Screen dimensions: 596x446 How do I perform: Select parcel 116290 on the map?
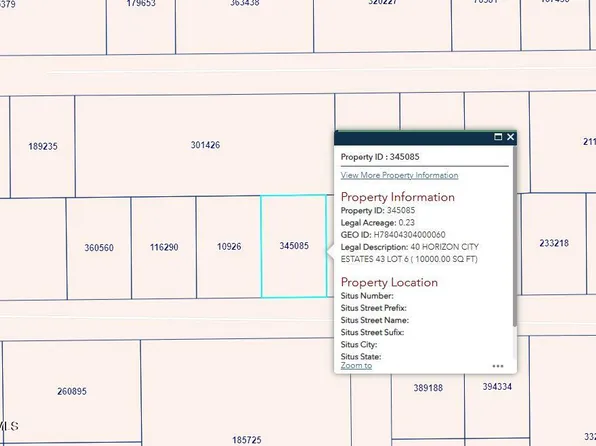click(164, 247)
